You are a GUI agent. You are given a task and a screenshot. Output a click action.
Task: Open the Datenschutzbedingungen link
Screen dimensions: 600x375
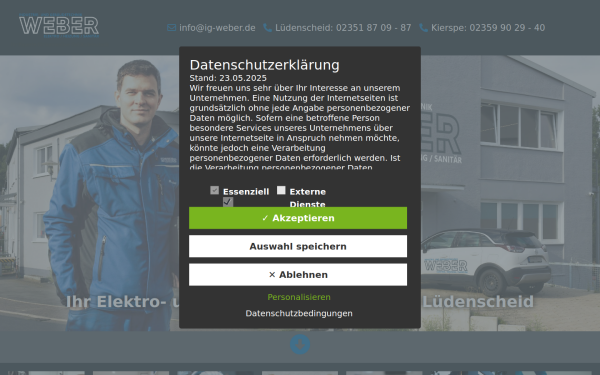coord(299,313)
